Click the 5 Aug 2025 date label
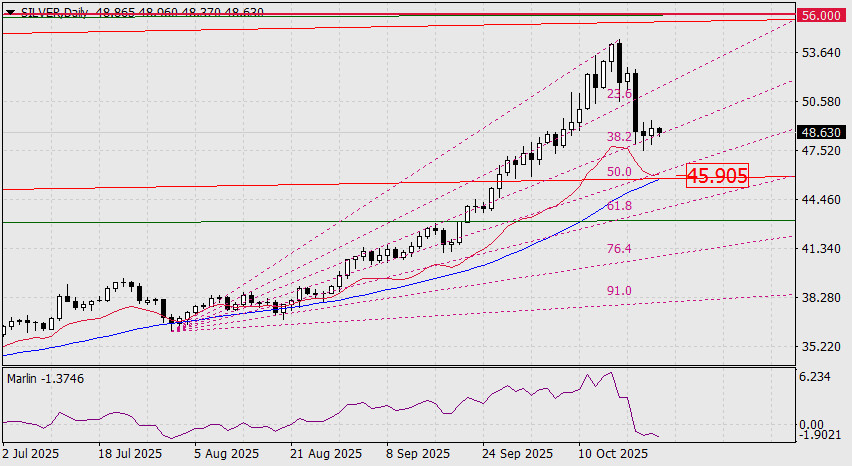 (x=227, y=454)
